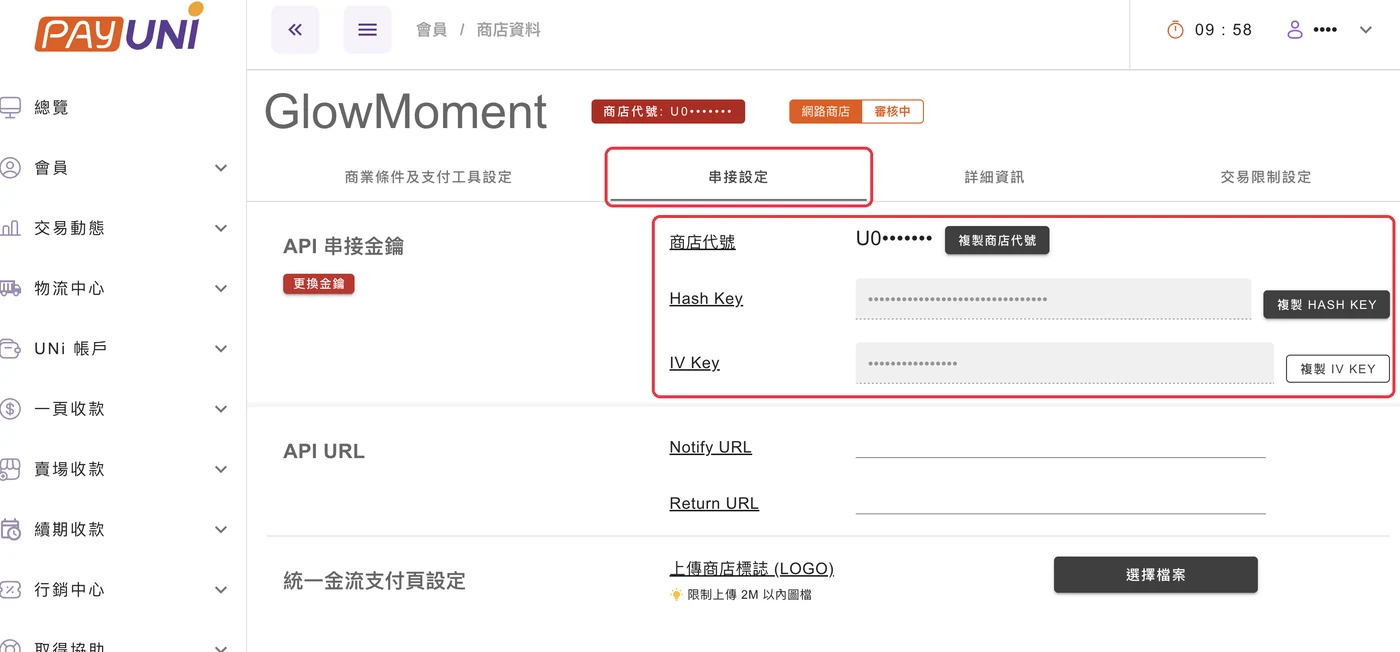Image resolution: width=1400 pixels, height=652 pixels.
Task: Switch to 串接設定 tab
Action: coord(738,177)
